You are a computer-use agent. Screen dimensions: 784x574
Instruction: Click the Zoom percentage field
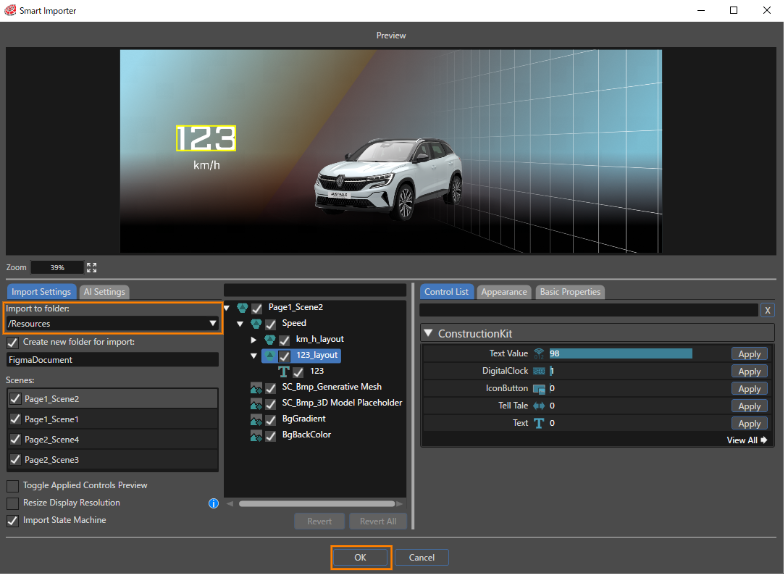pyautogui.click(x=57, y=268)
